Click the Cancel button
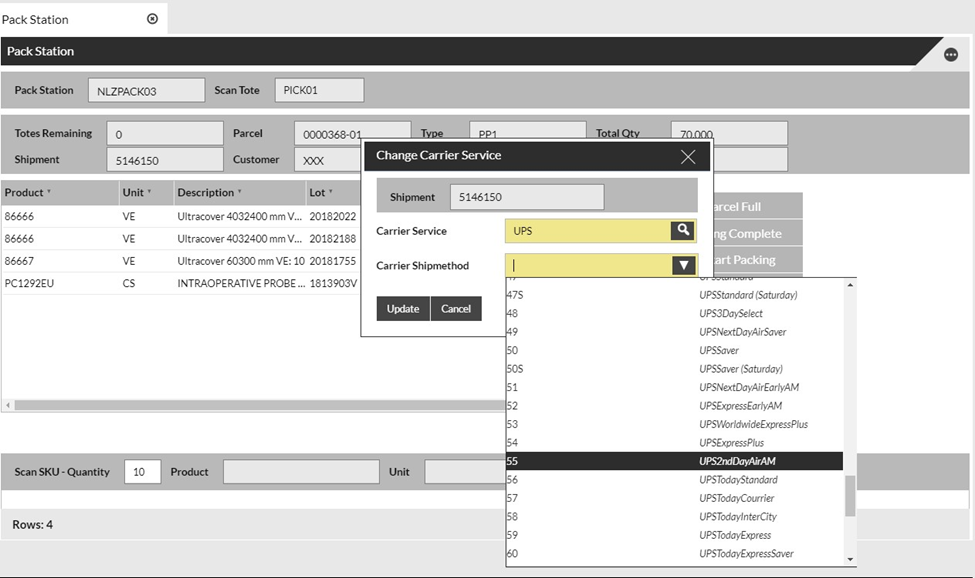This screenshot has height=578, width=975. [x=456, y=309]
